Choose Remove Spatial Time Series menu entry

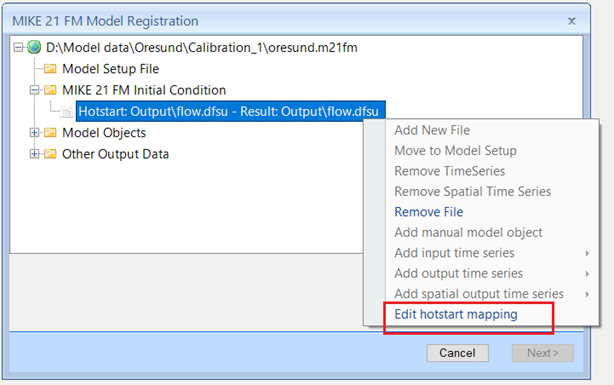coord(473,191)
